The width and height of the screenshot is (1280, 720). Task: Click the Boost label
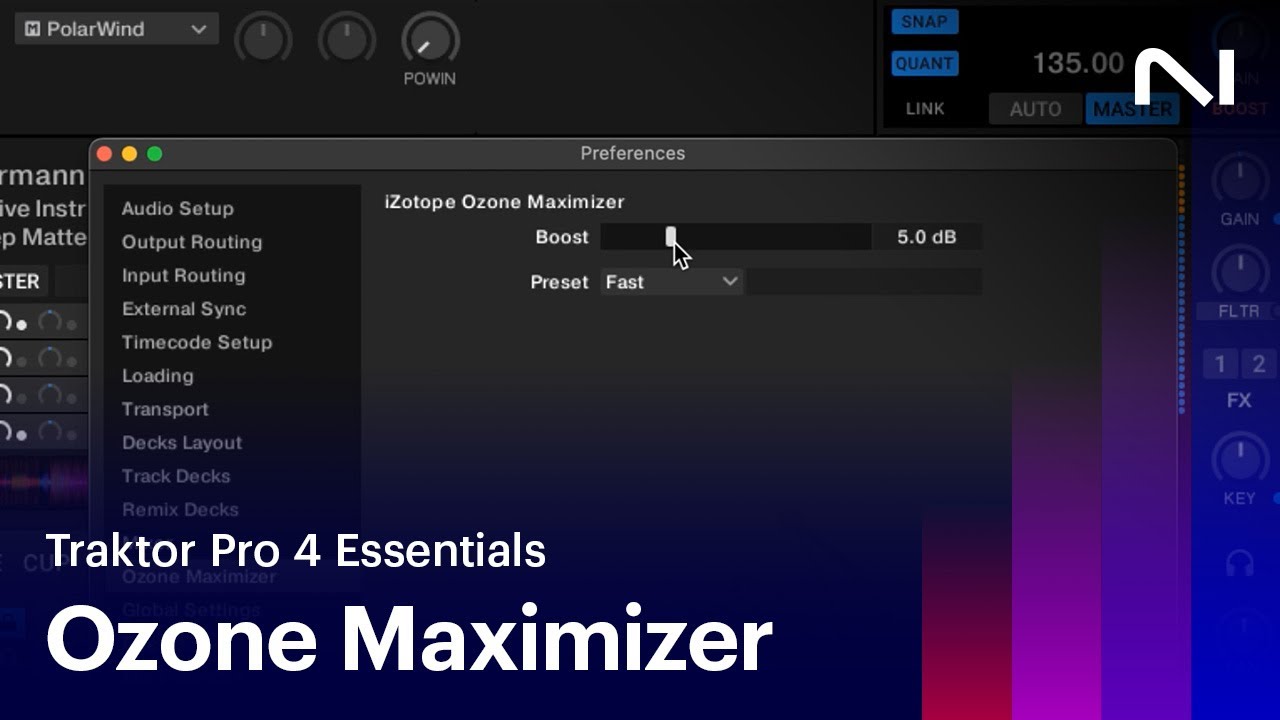coord(562,237)
